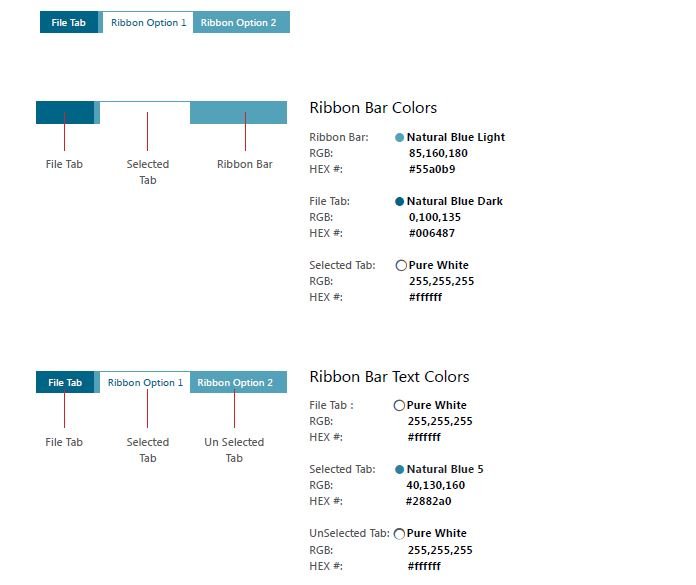Screen dimensions: 696x585
Task: Select the lower Ribbon Option 1 tab
Action: tap(145, 382)
